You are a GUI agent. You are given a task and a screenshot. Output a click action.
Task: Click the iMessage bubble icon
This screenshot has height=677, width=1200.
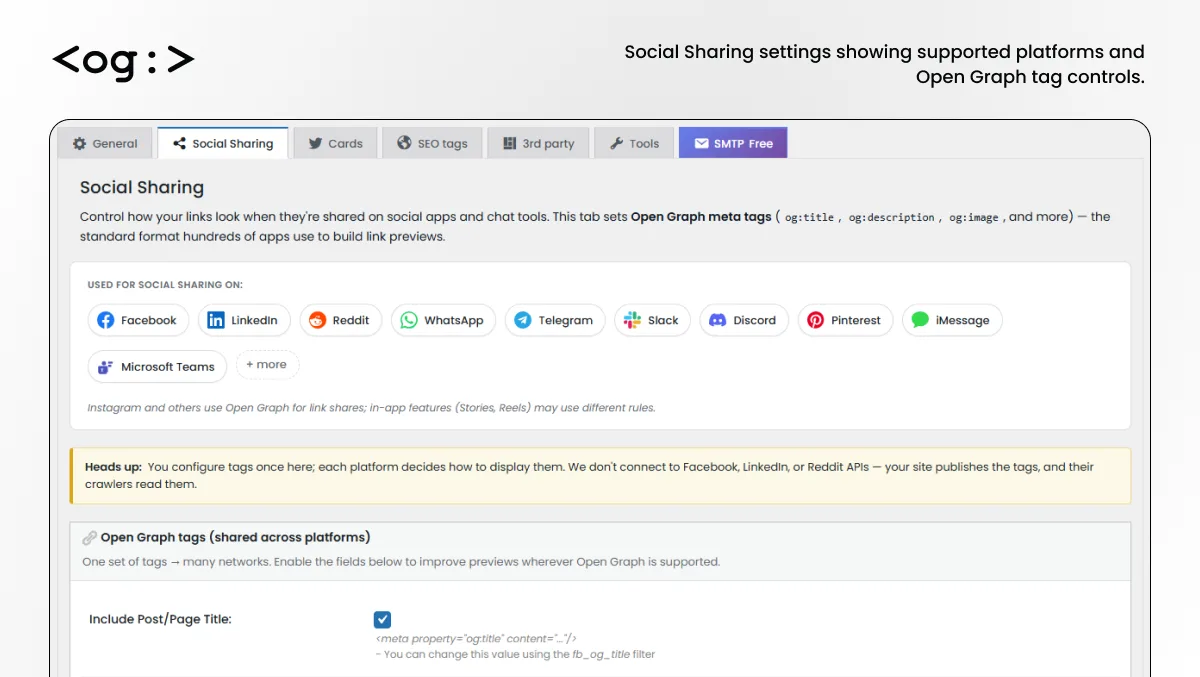click(x=920, y=320)
